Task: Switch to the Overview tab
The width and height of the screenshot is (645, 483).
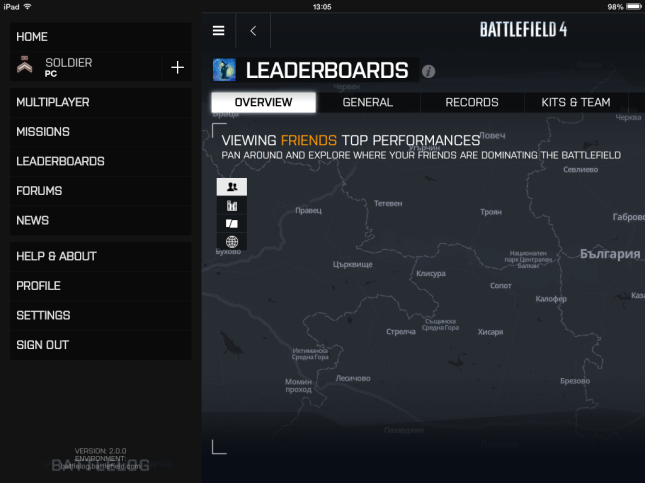Action: pos(263,102)
